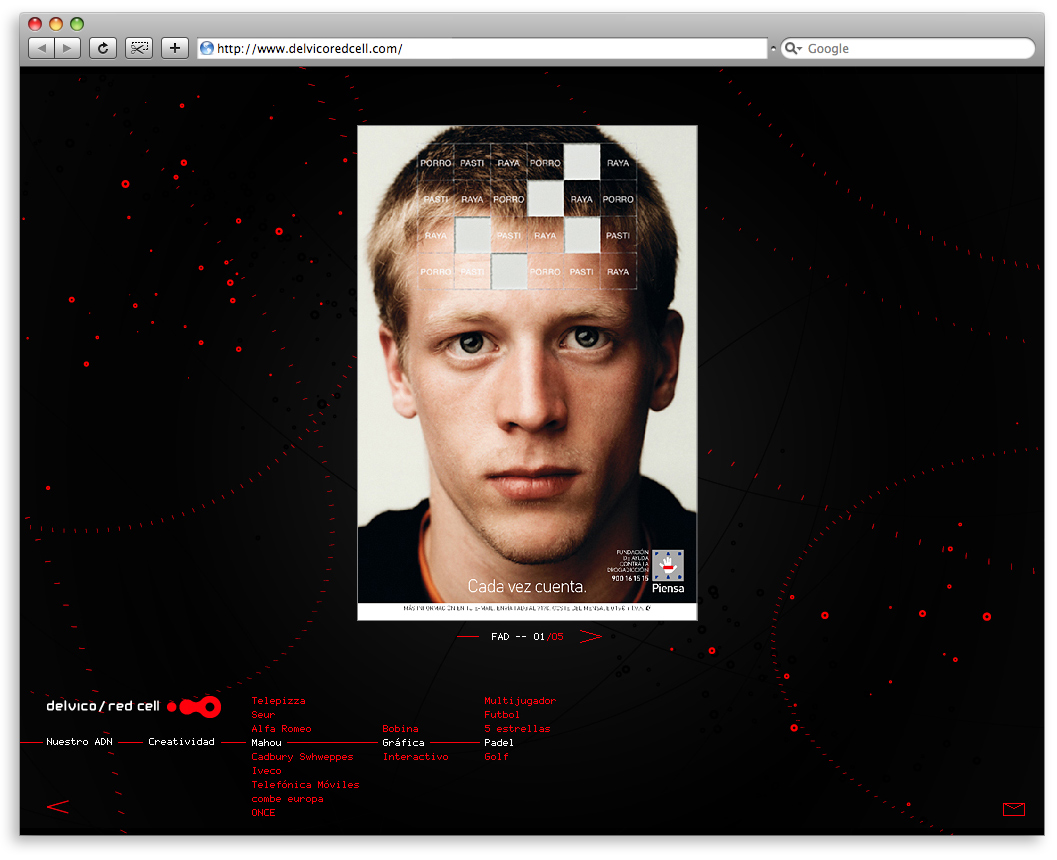The image size is (1057, 860).
Task: Reload the page with the refresh button
Action: pyautogui.click(x=102, y=48)
